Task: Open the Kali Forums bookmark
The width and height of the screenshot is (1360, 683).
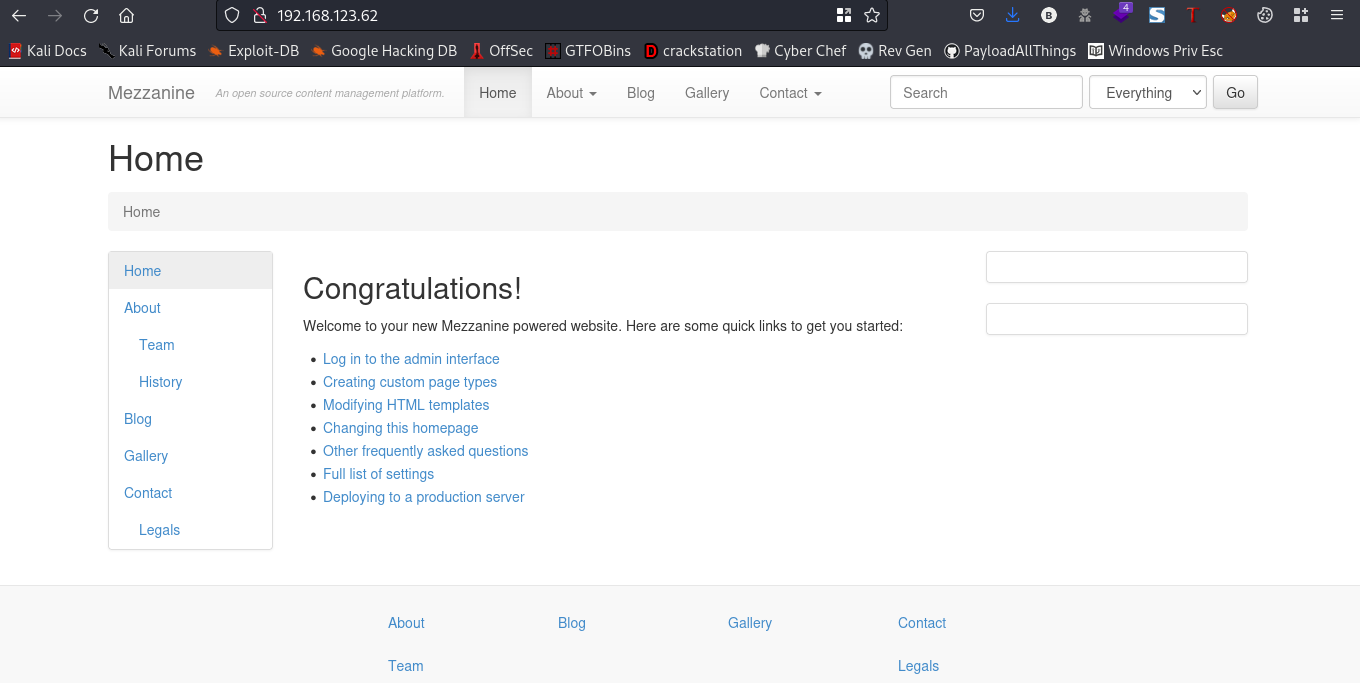Action: 147,50
